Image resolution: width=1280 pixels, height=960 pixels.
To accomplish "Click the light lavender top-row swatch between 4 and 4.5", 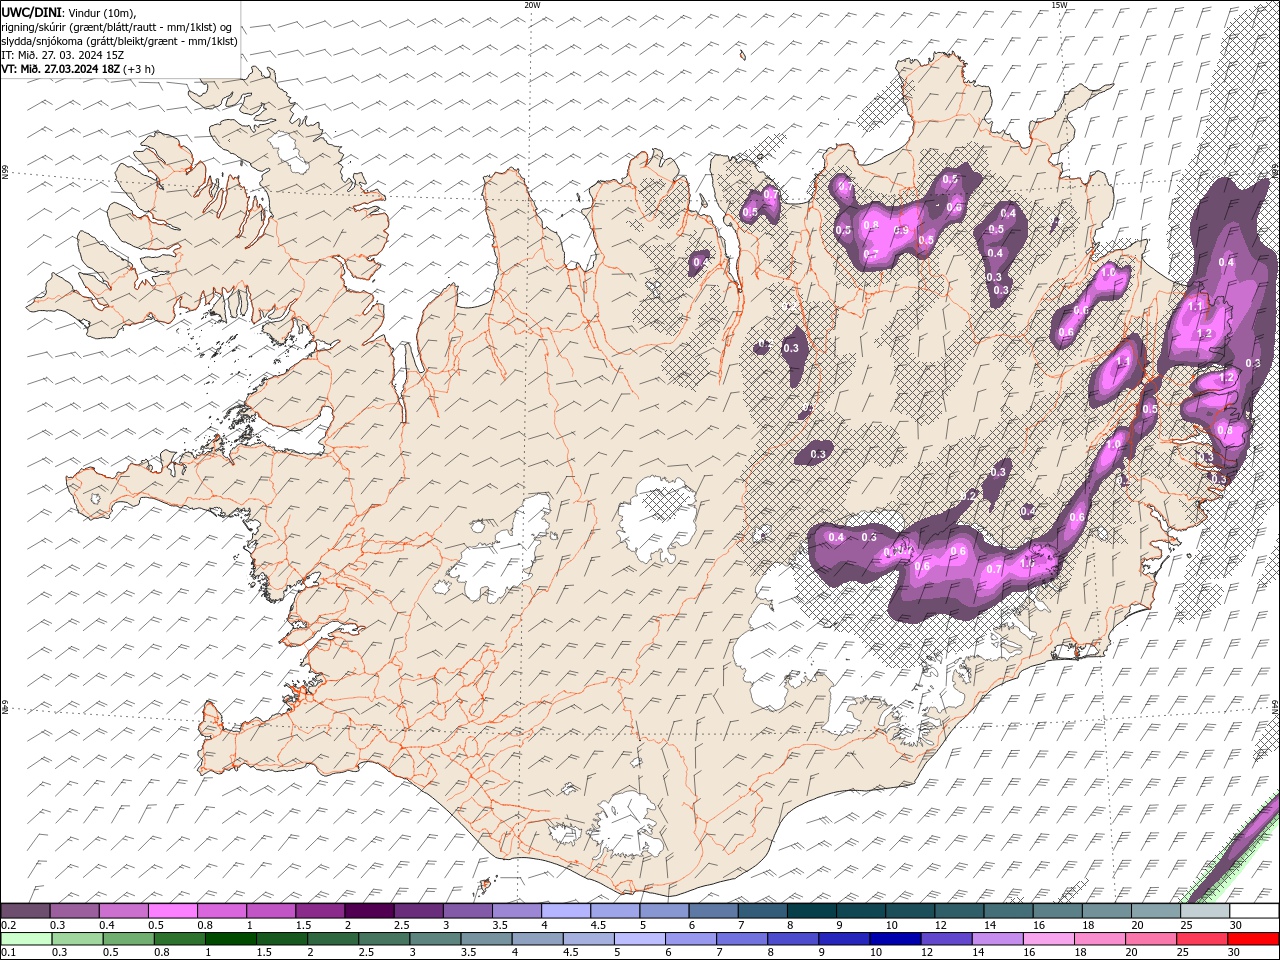I will pyautogui.click(x=565, y=911).
